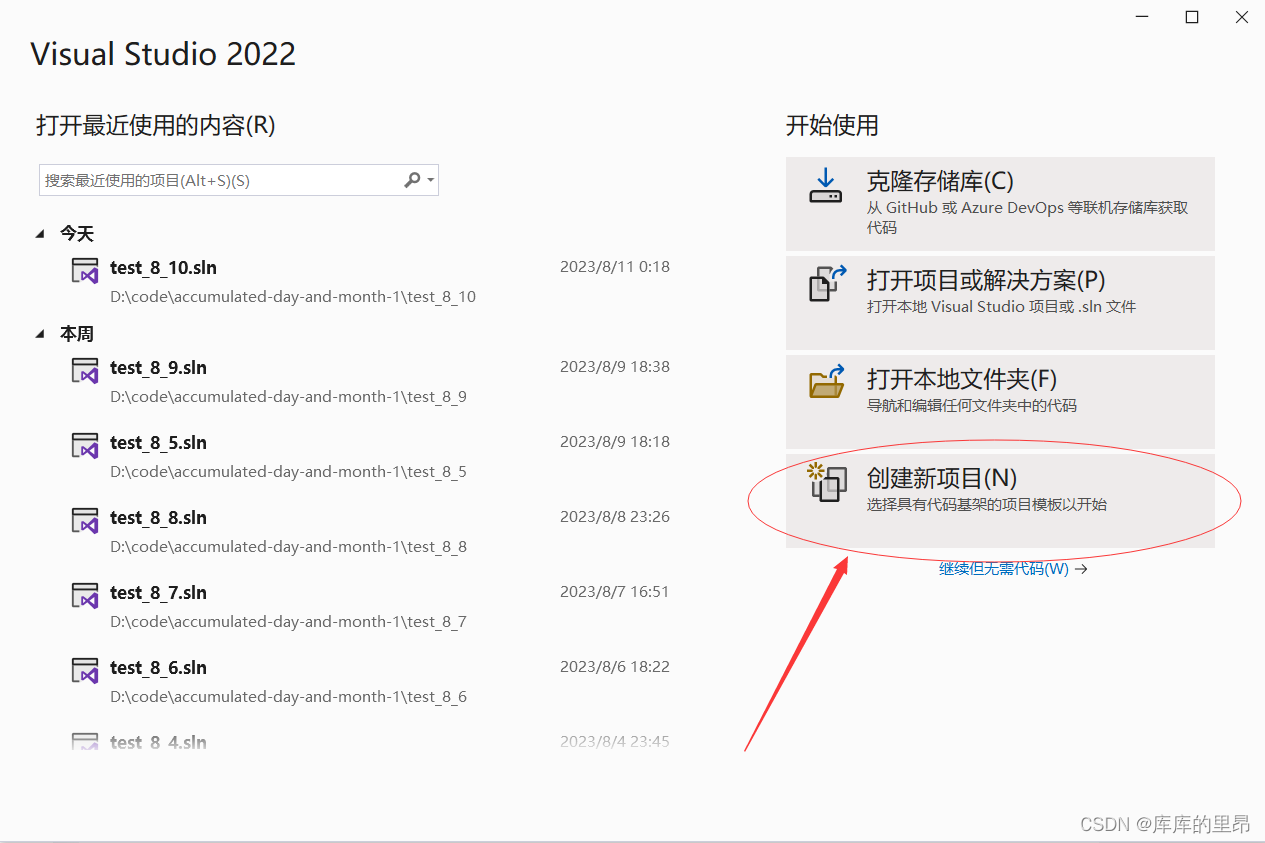This screenshot has width=1265, height=843.
Task: Click the 选择具有代码基架的项目模板以开始 description
Action: pos(987,505)
